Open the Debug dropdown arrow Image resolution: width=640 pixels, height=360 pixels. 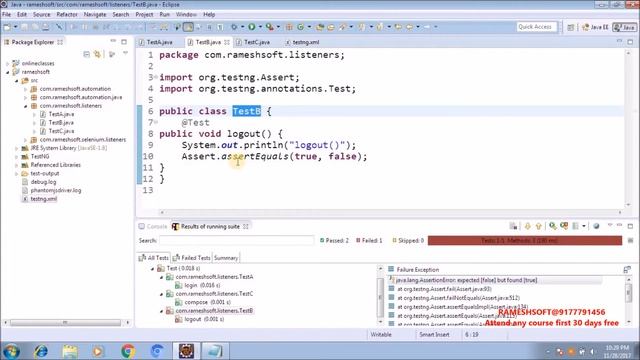[242, 27]
